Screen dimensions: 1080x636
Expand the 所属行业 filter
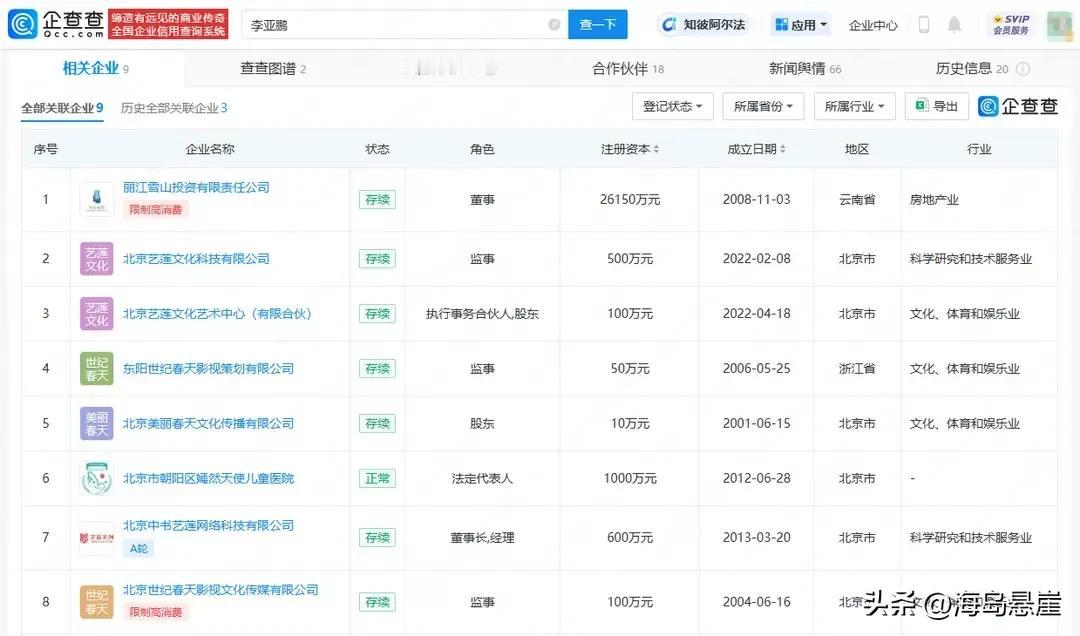(854, 106)
